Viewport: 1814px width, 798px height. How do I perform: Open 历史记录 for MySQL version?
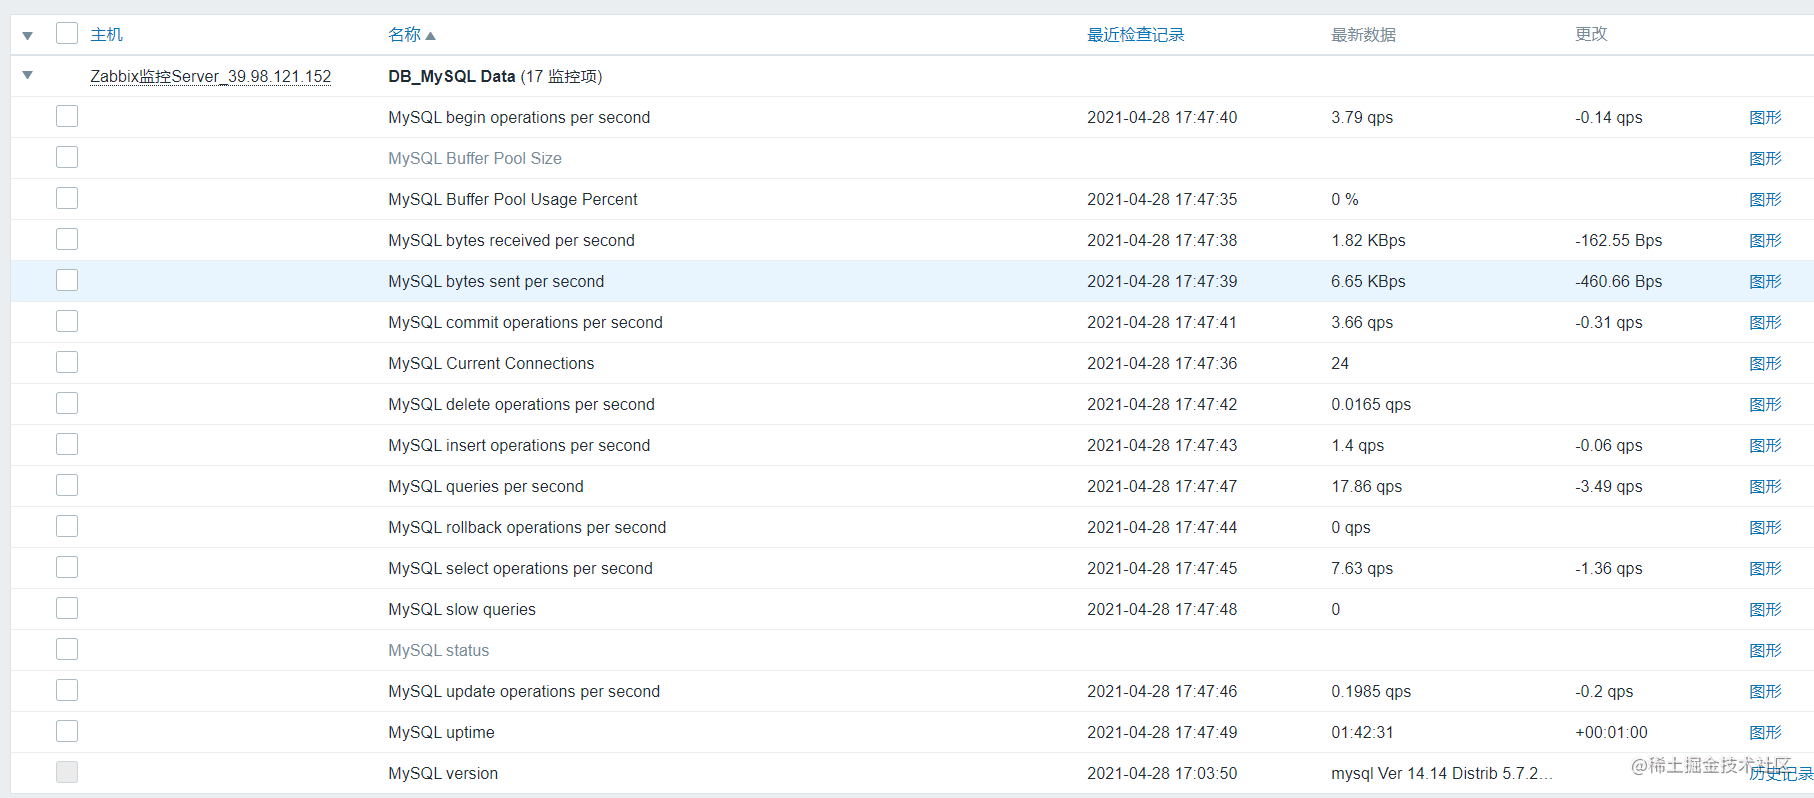point(1781,773)
